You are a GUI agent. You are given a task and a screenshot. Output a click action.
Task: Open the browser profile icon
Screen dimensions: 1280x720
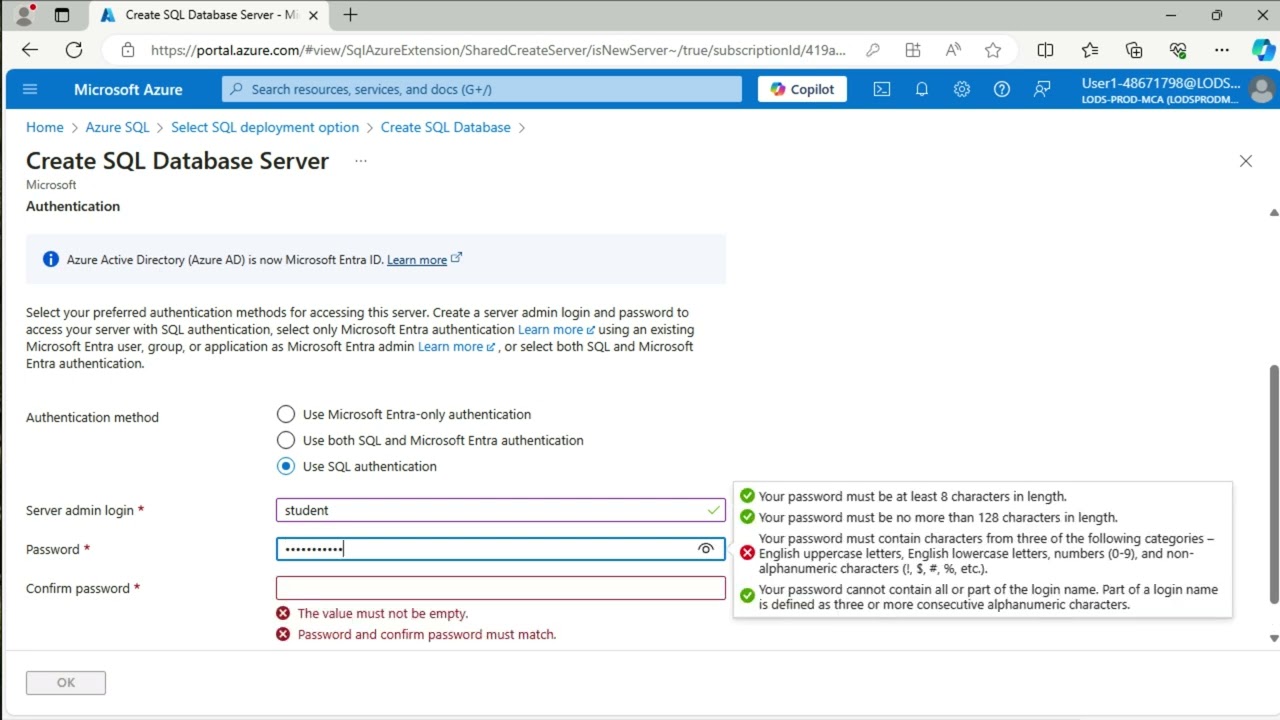24,15
